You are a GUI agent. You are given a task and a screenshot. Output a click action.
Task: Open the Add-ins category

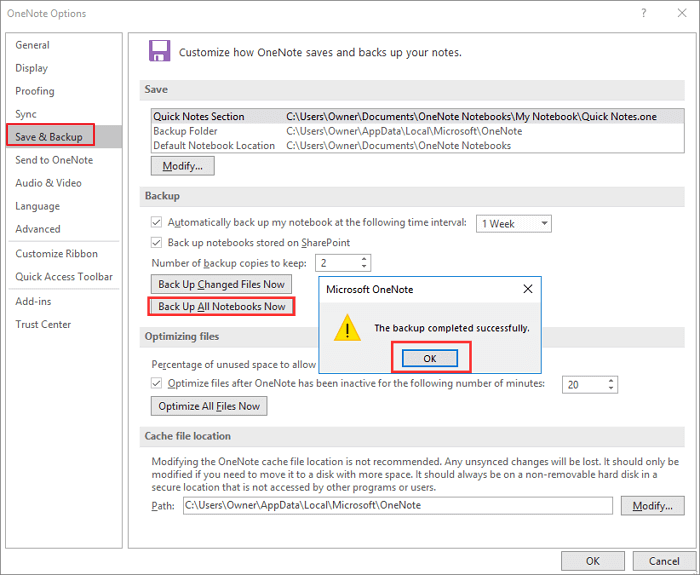(x=64, y=301)
